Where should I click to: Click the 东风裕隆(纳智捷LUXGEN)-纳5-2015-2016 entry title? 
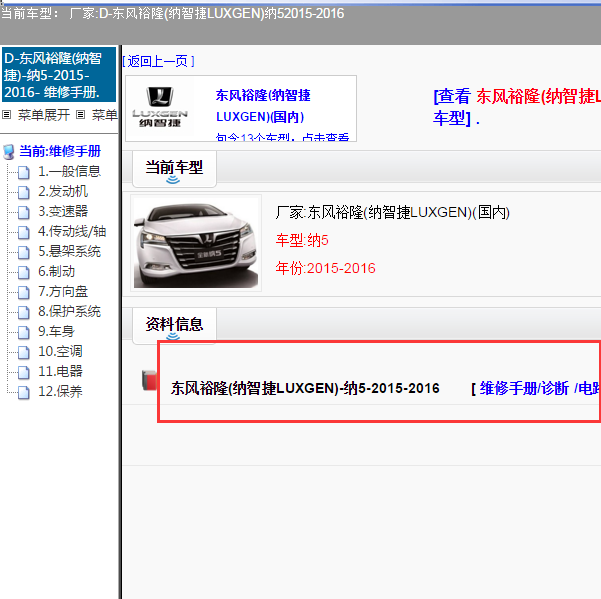tap(305, 388)
